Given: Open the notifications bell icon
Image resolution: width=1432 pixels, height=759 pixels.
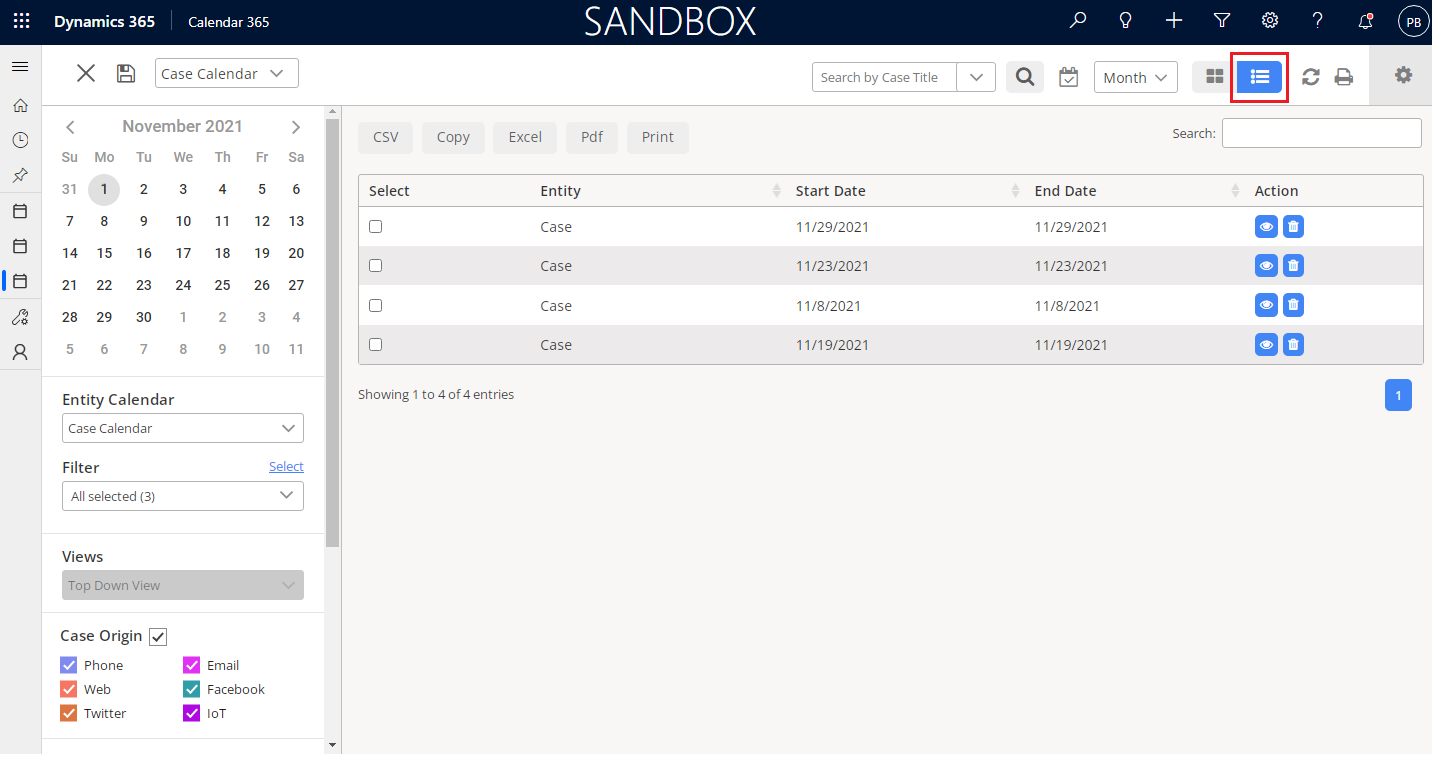Looking at the screenshot, I should coord(1365,20).
